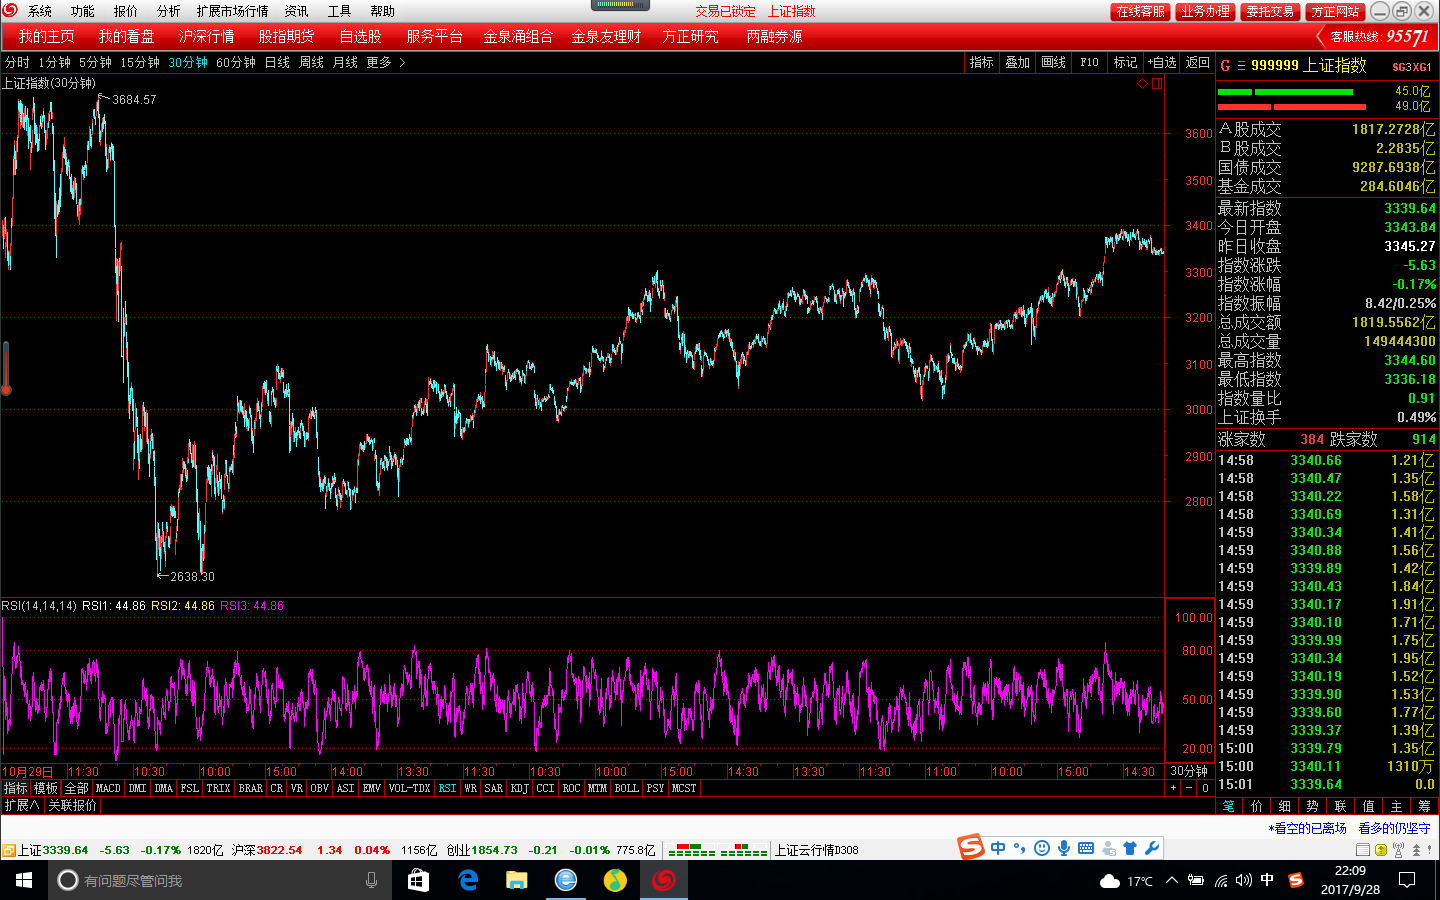Switch to 日线 period tab
This screenshot has width=1440, height=900.
(x=277, y=62)
